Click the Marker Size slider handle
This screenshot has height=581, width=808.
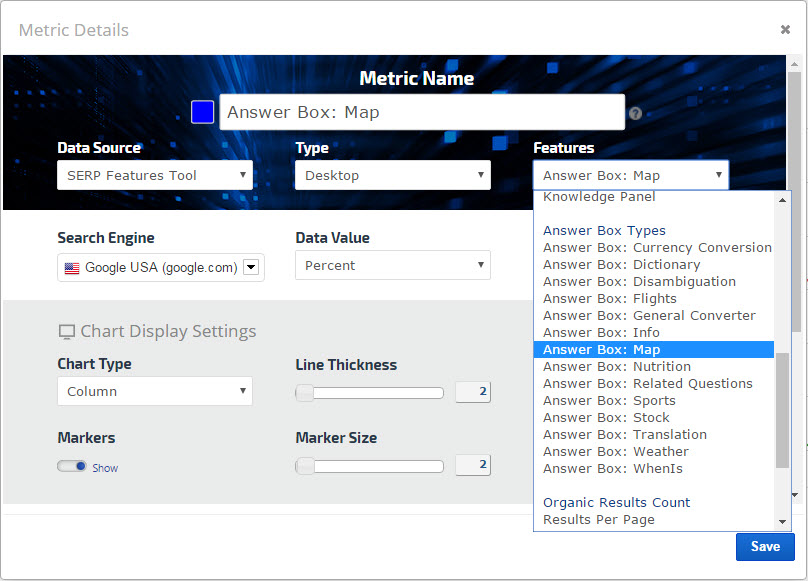pyautogui.click(x=305, y=466)
